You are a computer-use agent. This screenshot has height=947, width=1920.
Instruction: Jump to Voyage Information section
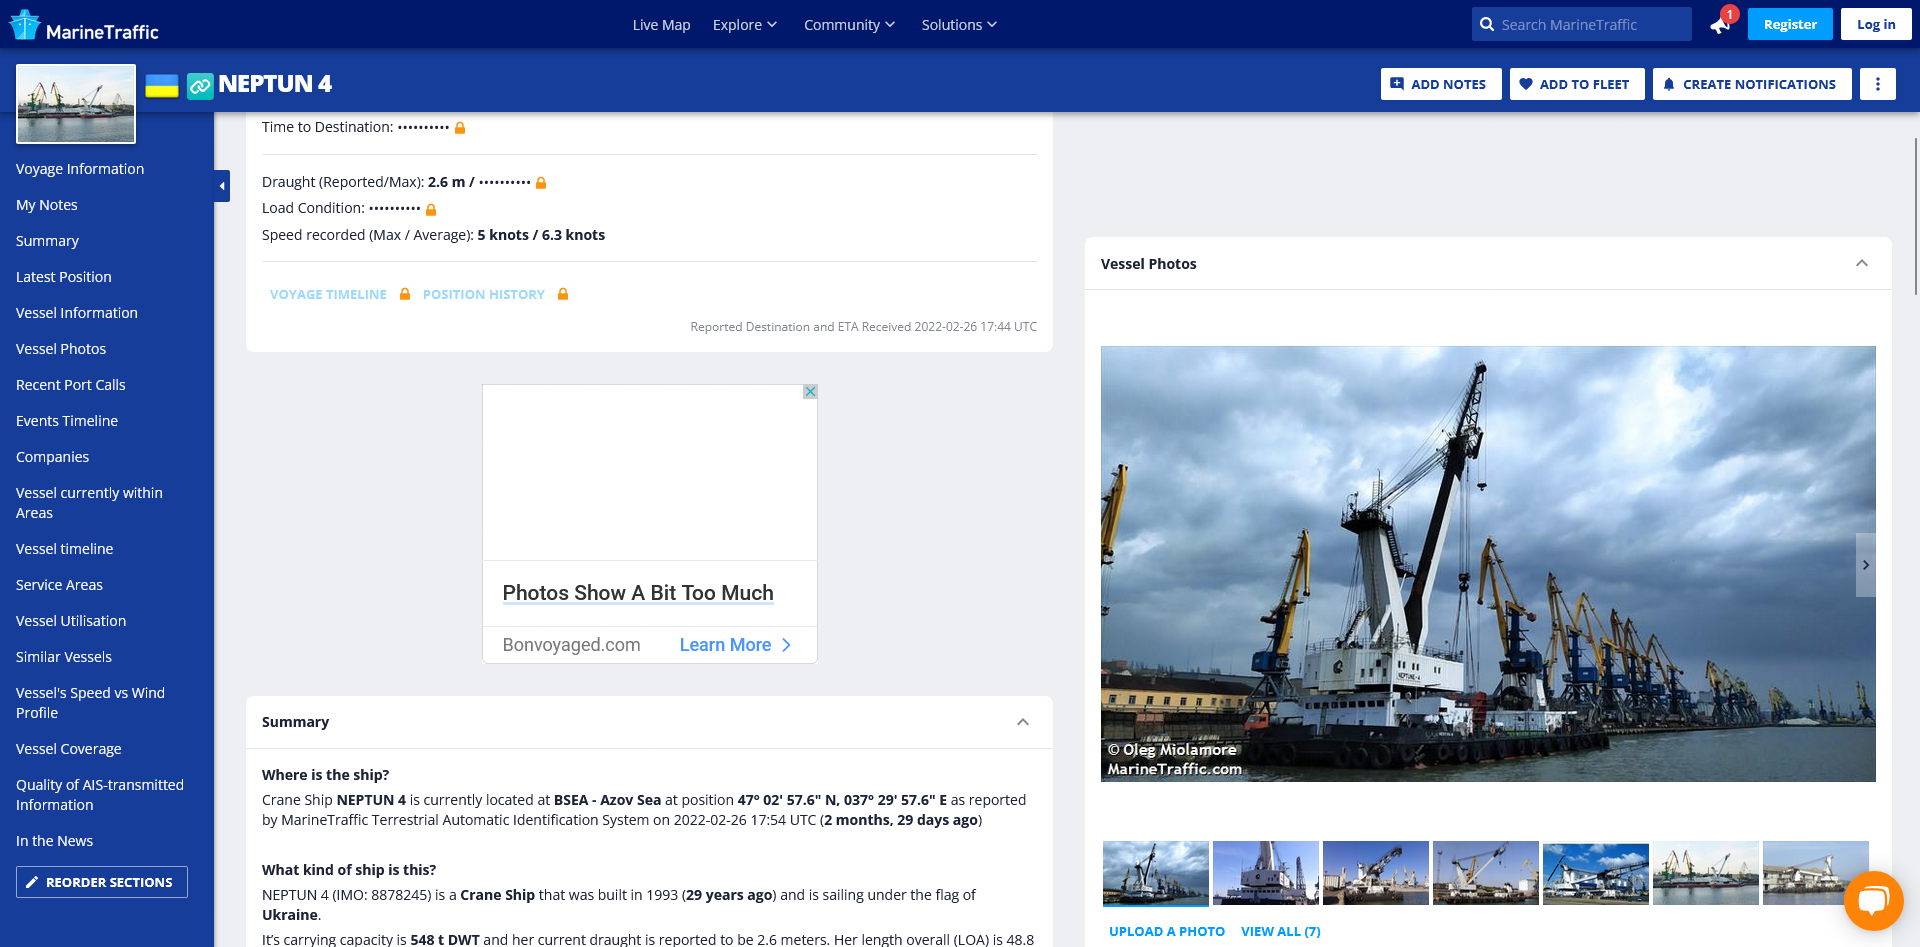click(80, 169)
